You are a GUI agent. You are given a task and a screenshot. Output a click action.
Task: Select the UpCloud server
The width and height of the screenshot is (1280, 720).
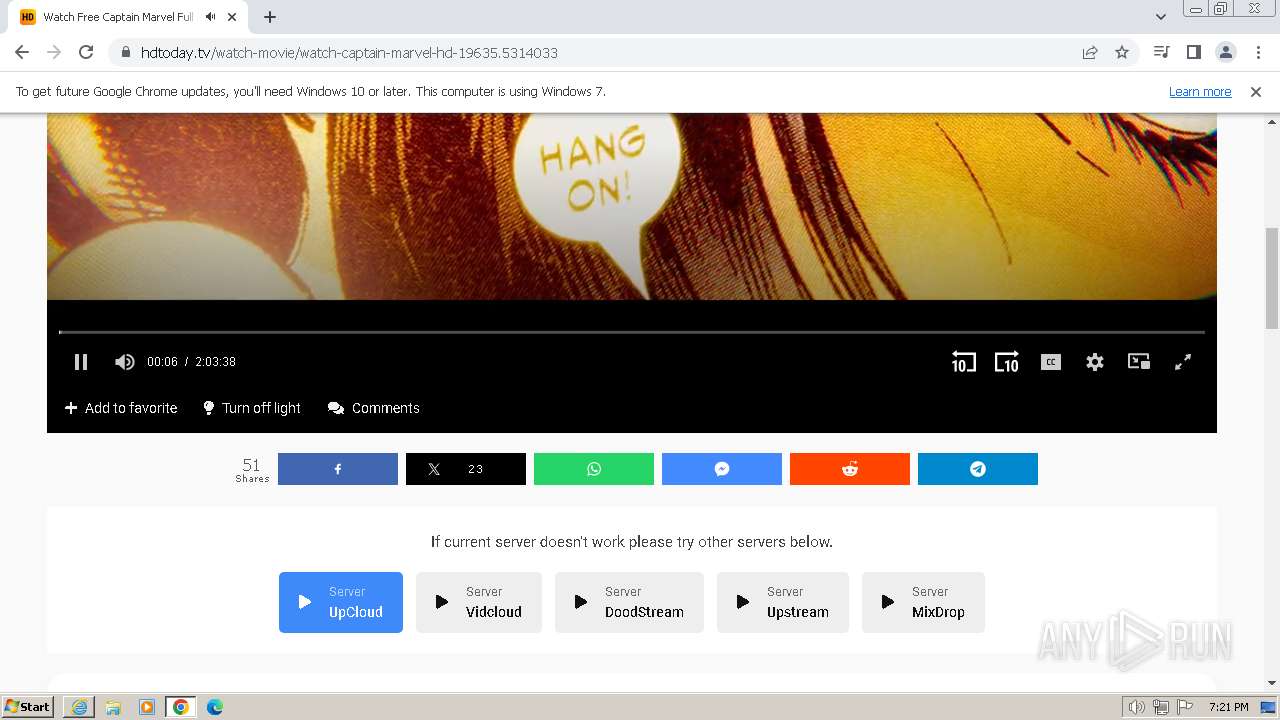(x=341, y=602)
